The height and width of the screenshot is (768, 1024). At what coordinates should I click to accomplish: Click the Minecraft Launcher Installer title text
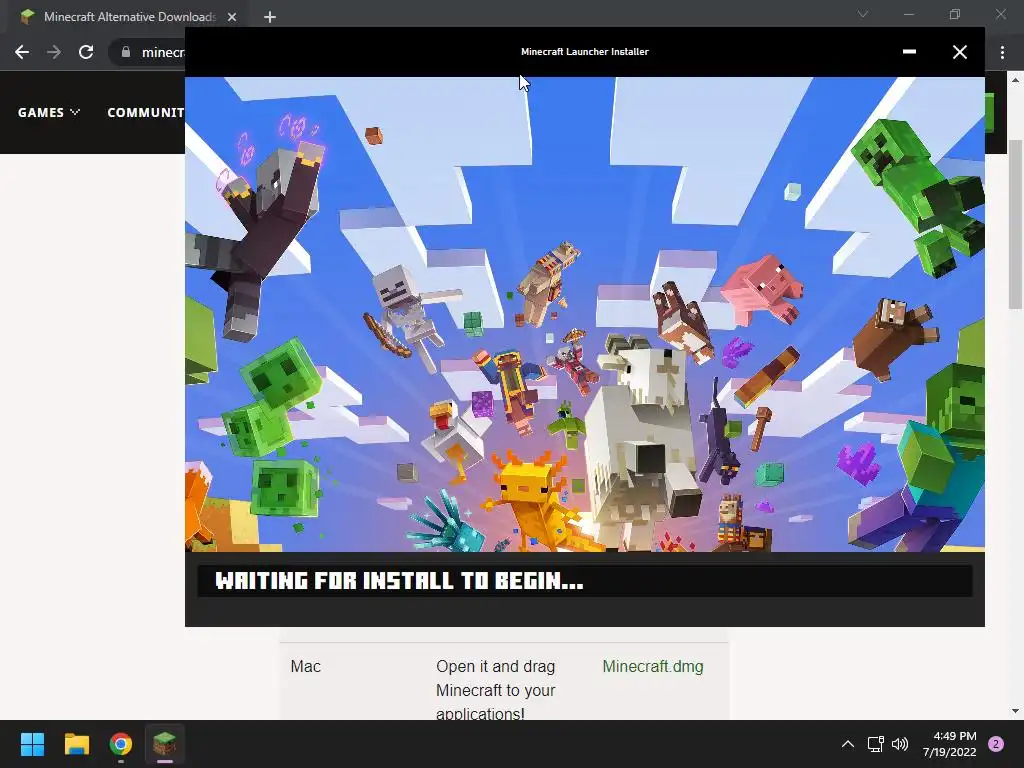click(x=584, y=52)
